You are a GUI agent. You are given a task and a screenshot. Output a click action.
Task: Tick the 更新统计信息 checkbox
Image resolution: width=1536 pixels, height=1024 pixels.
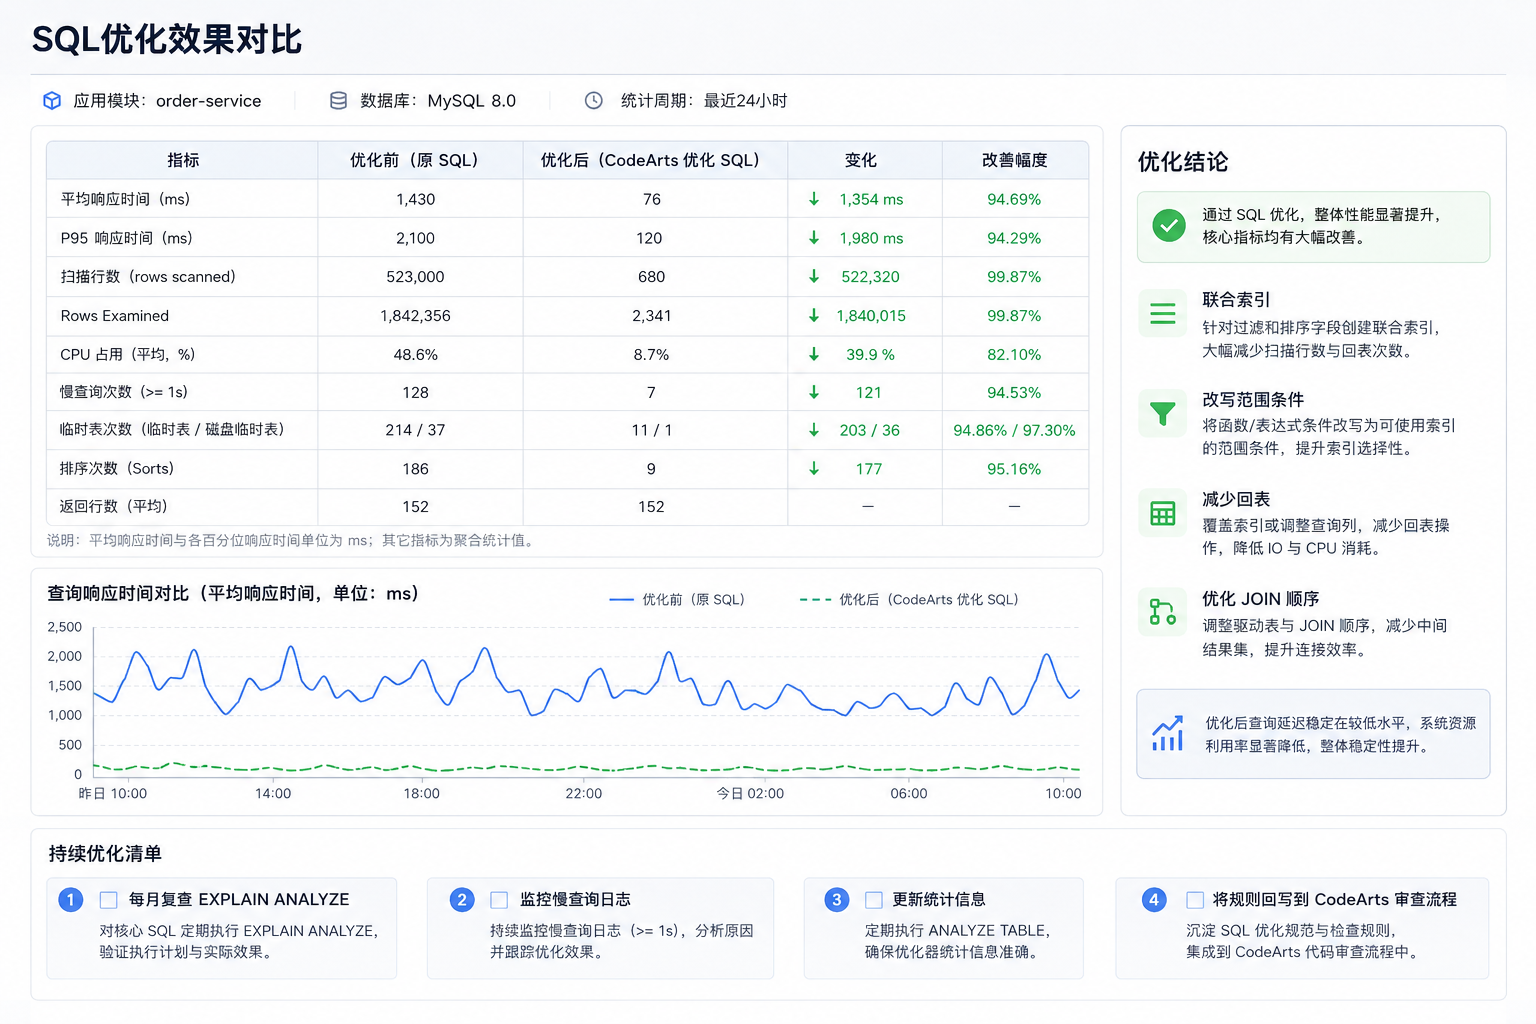tap(874, 900)
